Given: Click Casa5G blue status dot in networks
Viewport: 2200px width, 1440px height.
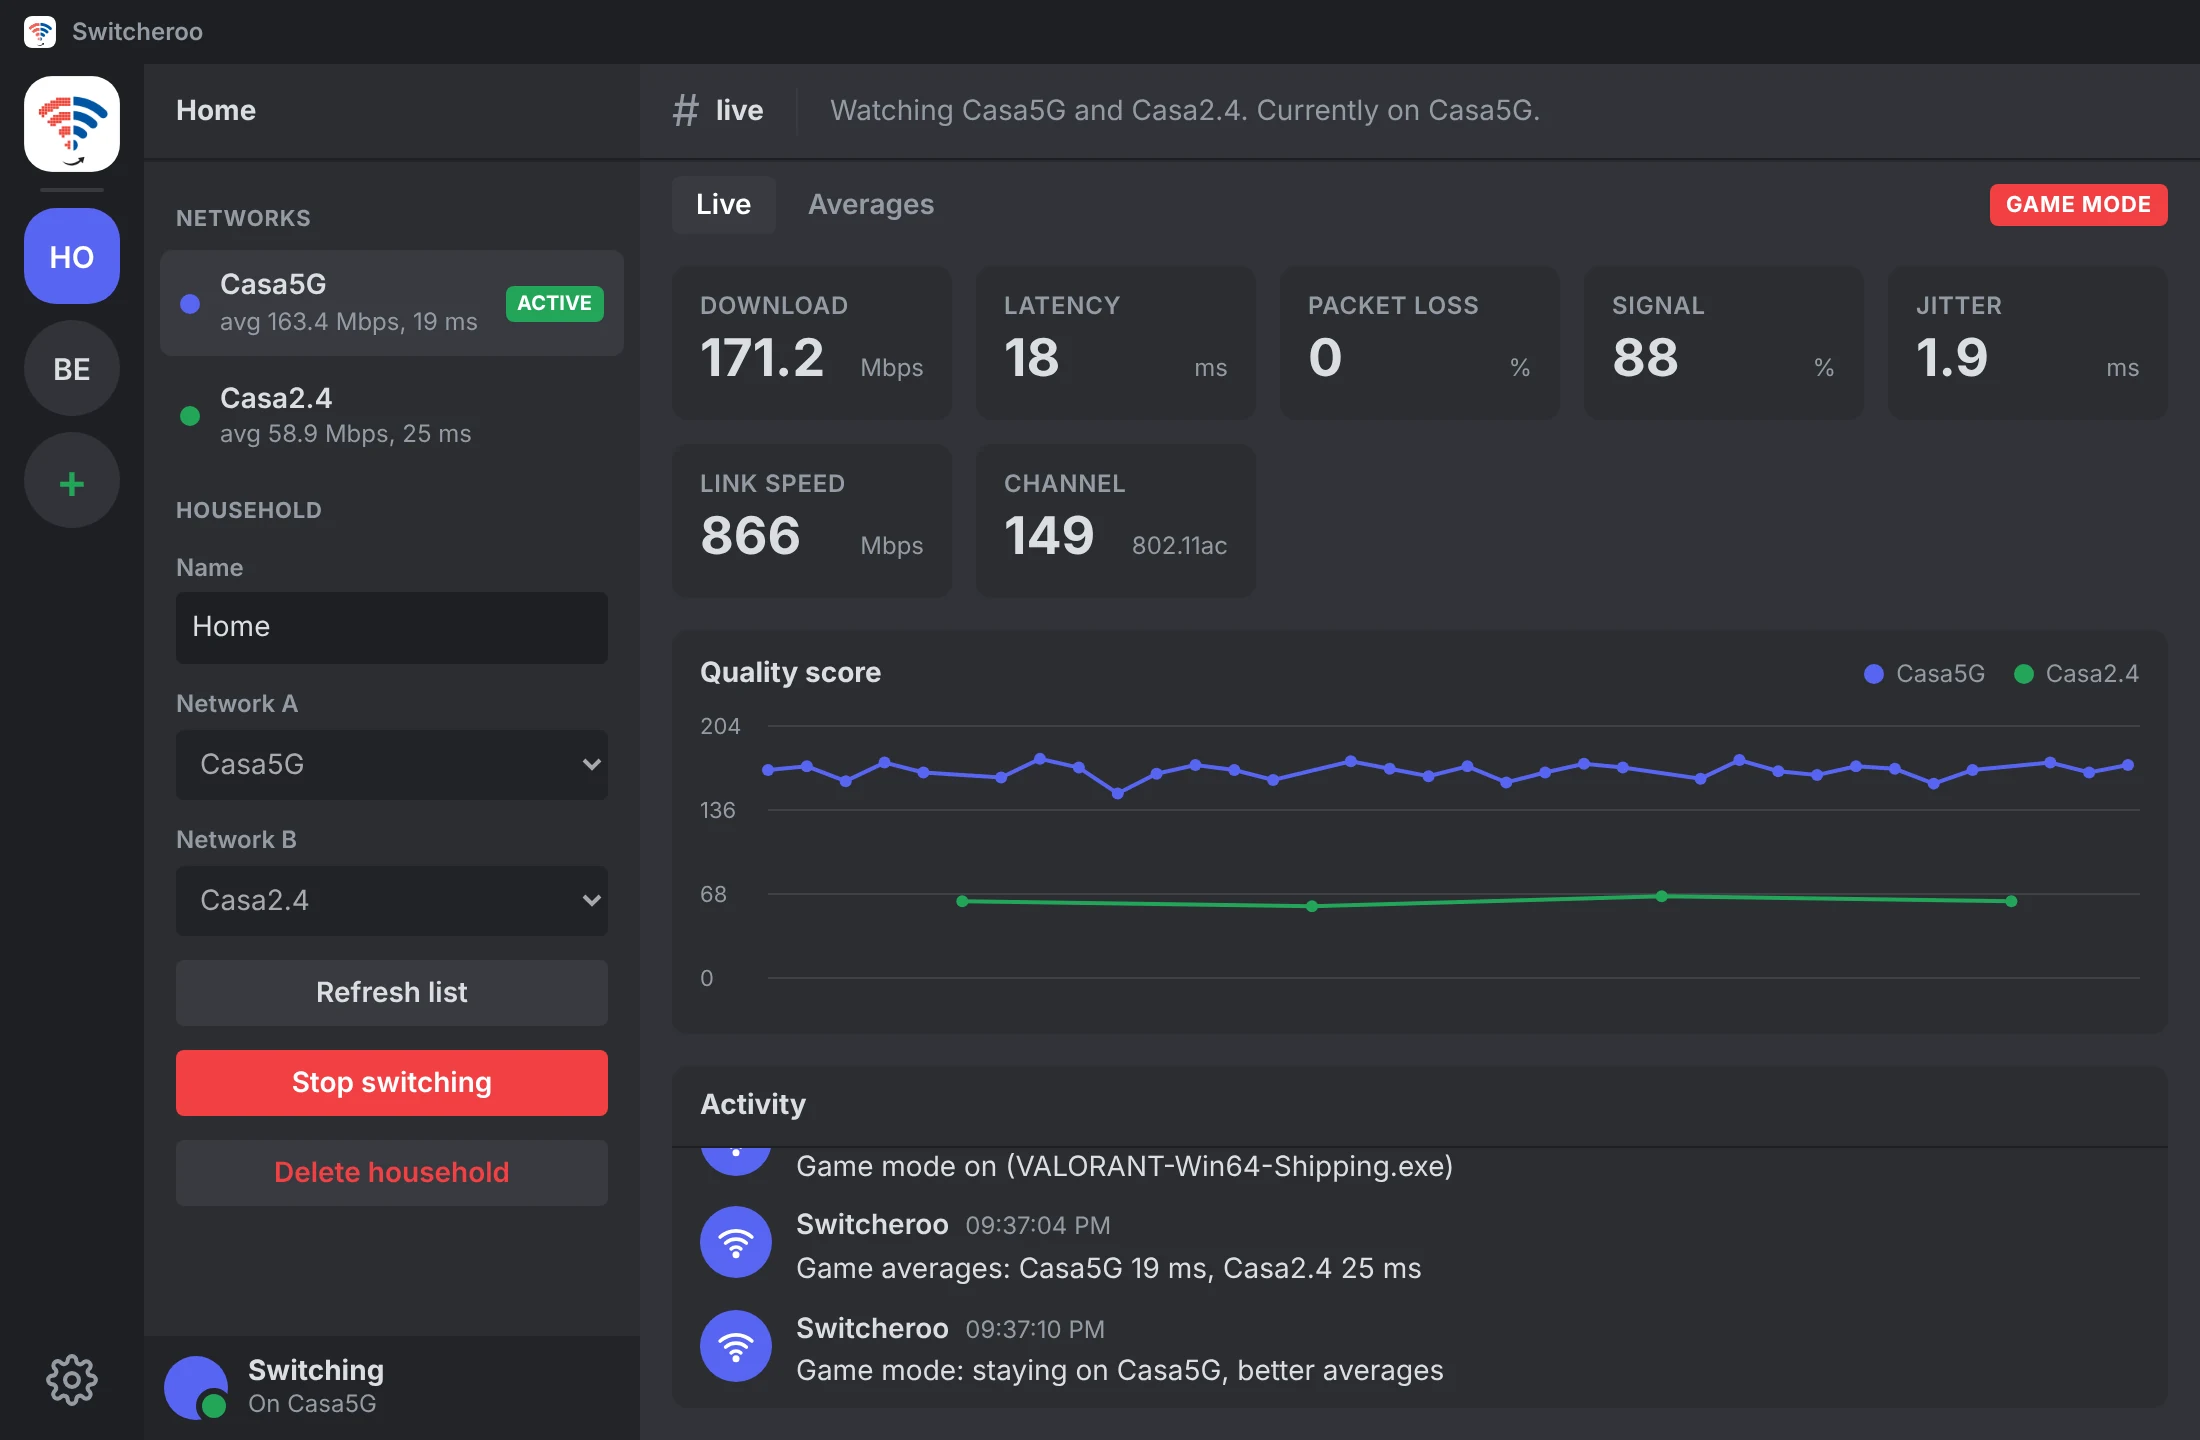Looking at the screenshot, I should coord(190,303).
